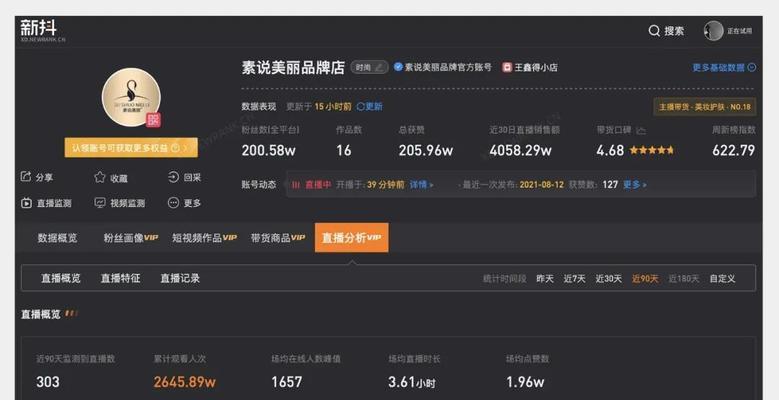Click the 分享 share icon
The image size is (779, 400).
26,176
